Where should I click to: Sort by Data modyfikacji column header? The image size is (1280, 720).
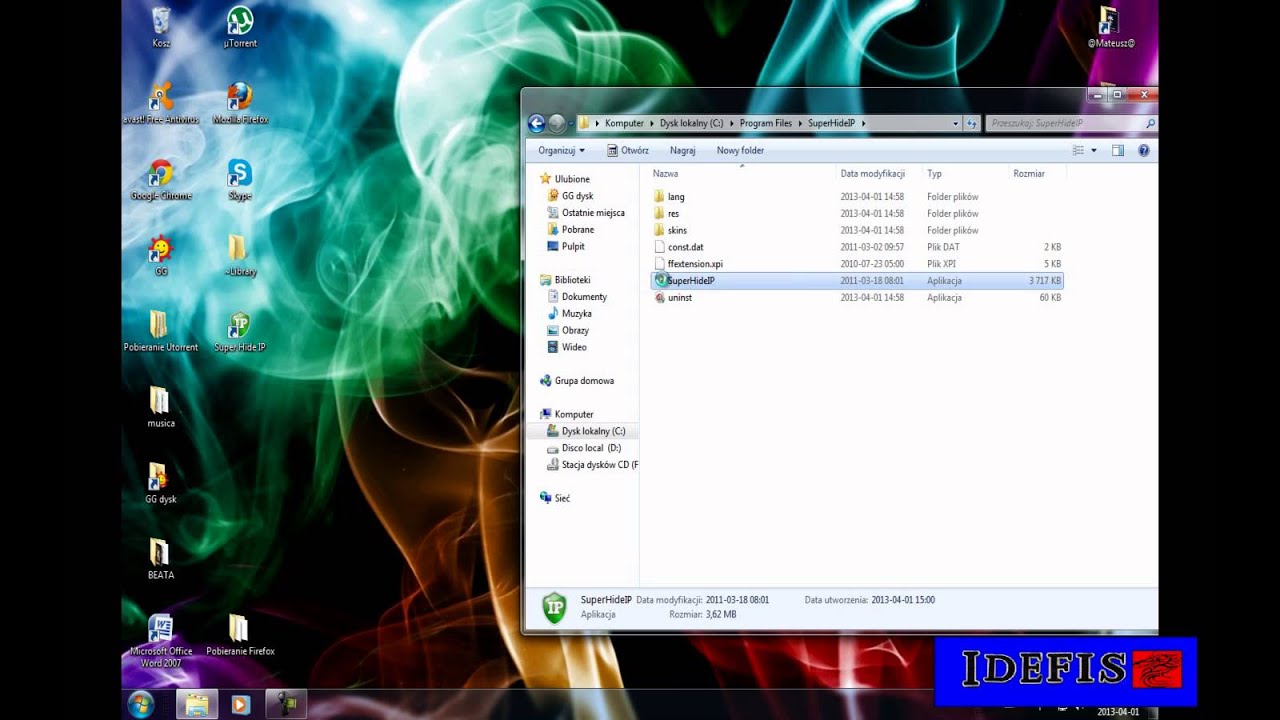pyautogui.click(x=879, y=173)
